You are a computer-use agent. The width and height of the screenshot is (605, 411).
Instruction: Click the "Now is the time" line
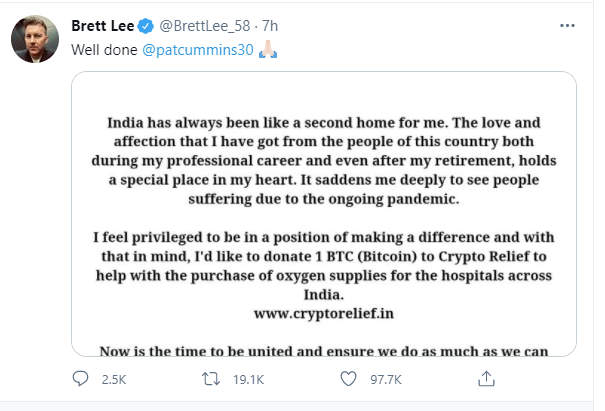pos(326,351)
